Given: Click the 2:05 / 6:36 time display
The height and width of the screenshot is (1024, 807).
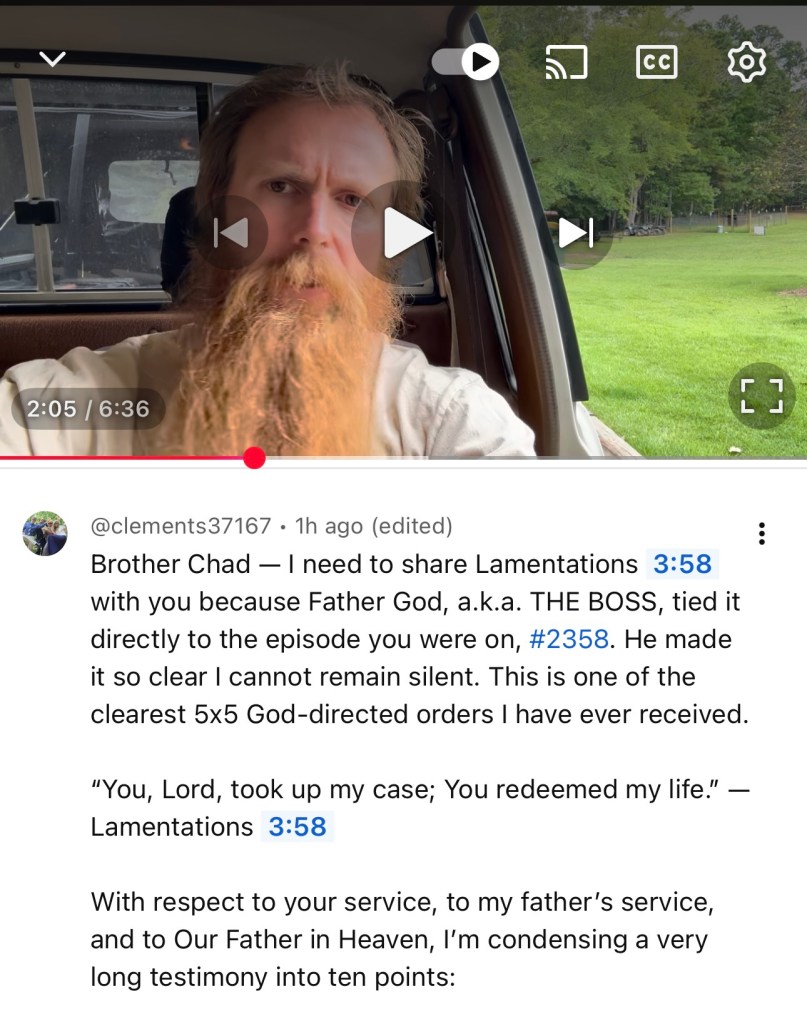Looking at the screenshot, I should pos(88,409).
